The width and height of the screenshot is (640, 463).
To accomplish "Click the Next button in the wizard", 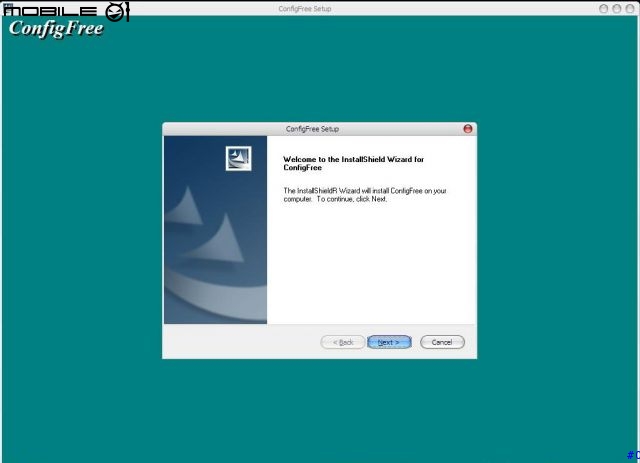I will click(389, 342).
